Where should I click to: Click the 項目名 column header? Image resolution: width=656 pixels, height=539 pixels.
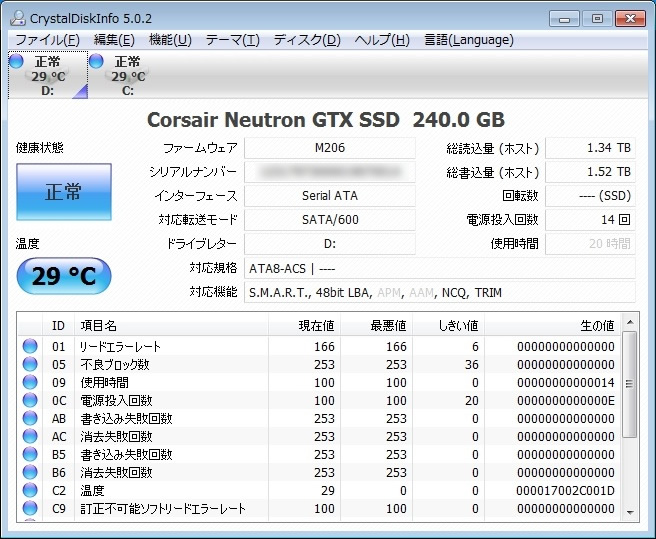point(172,325)
